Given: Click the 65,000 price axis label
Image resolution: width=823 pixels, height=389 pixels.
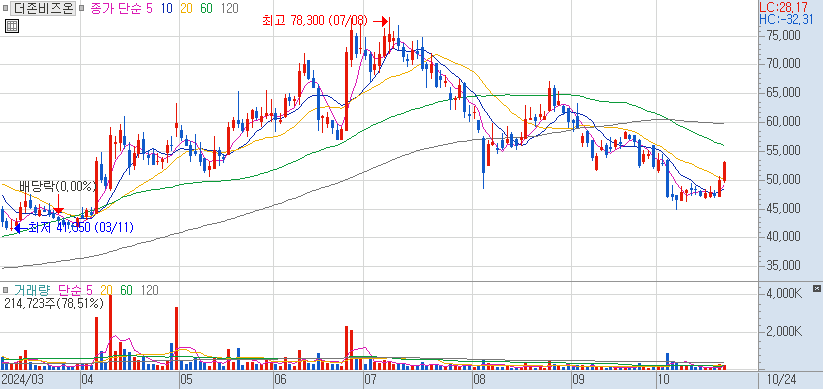Looking at the screenshot, I should 783,93.
